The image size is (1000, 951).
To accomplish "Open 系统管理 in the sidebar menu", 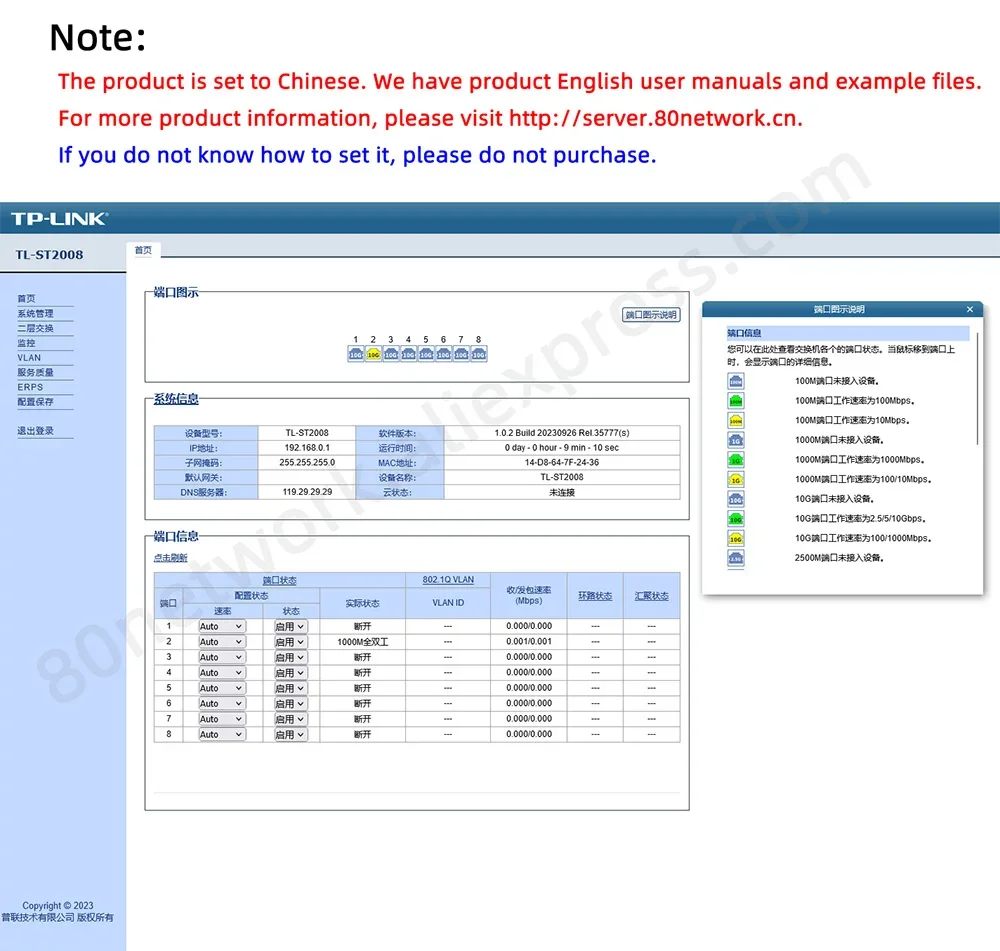I will [x=35, y=314].
